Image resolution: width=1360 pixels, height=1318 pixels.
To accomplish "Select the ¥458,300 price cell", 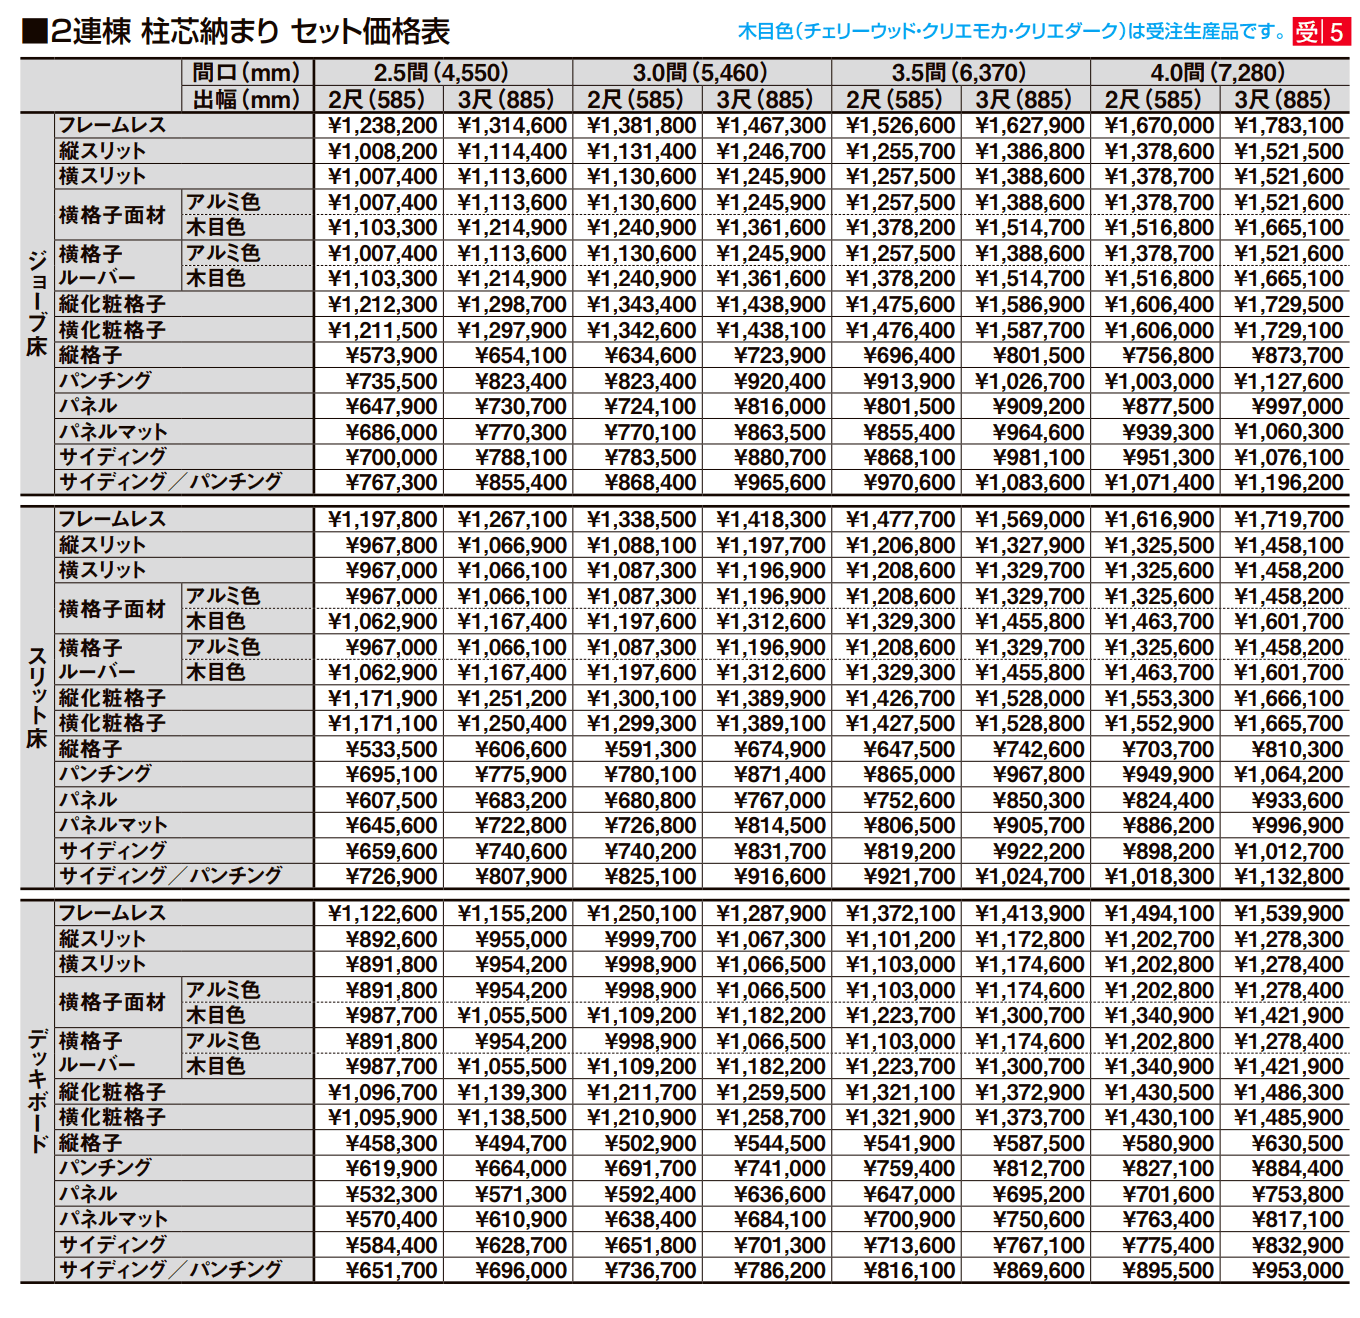I will (391, 1144).
